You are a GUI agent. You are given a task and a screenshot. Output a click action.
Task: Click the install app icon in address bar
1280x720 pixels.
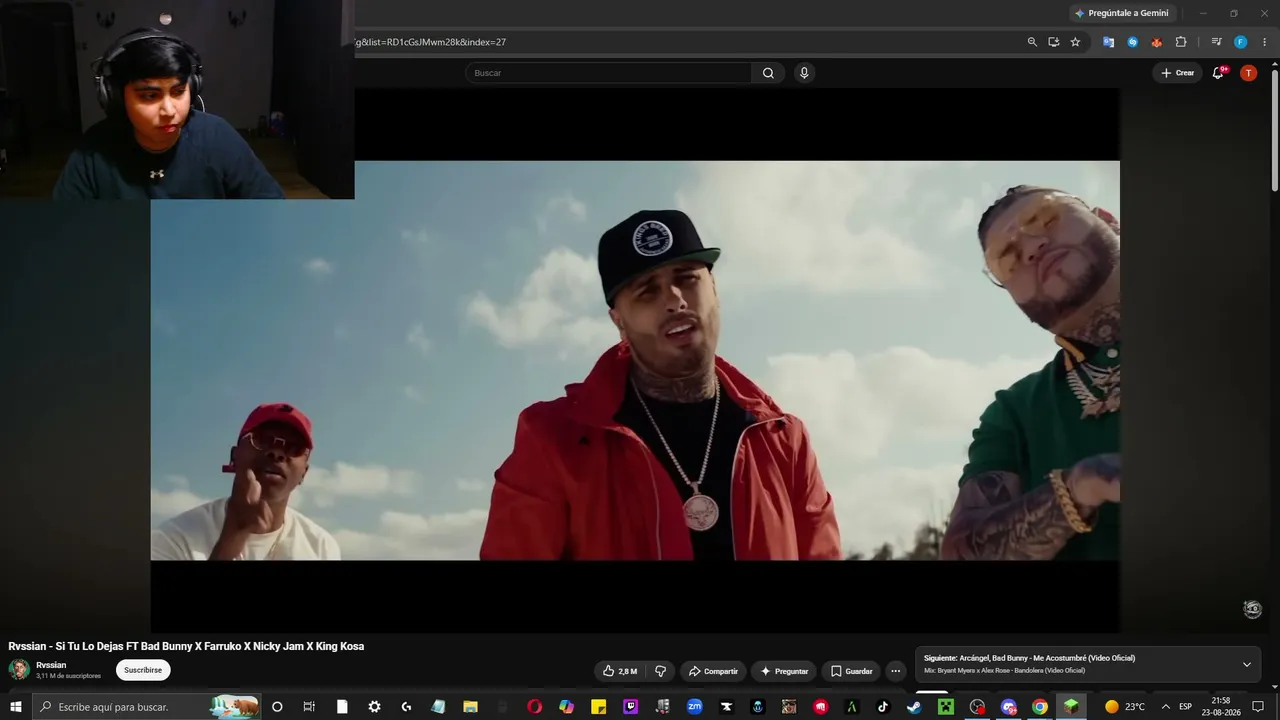tap(1054, 42)
